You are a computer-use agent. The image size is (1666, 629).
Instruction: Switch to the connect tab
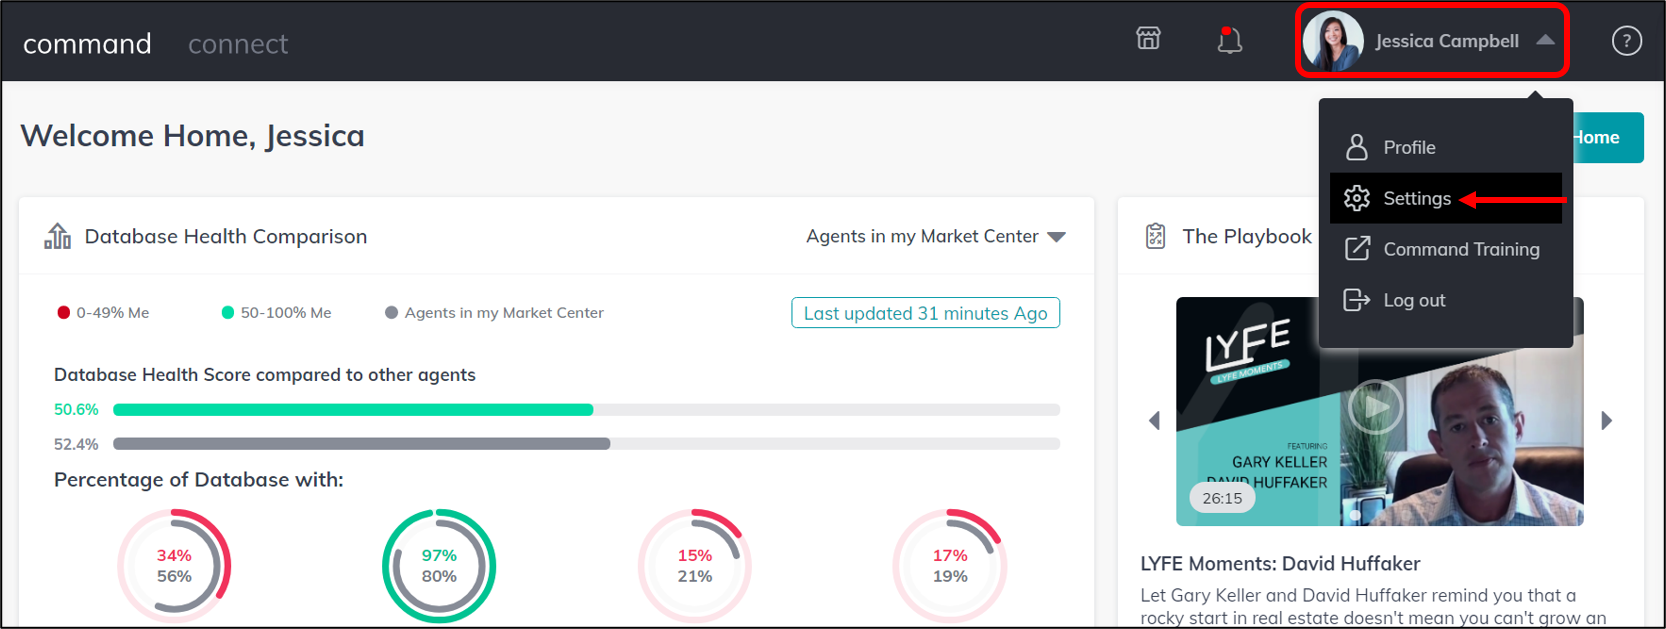coord(238,44)
